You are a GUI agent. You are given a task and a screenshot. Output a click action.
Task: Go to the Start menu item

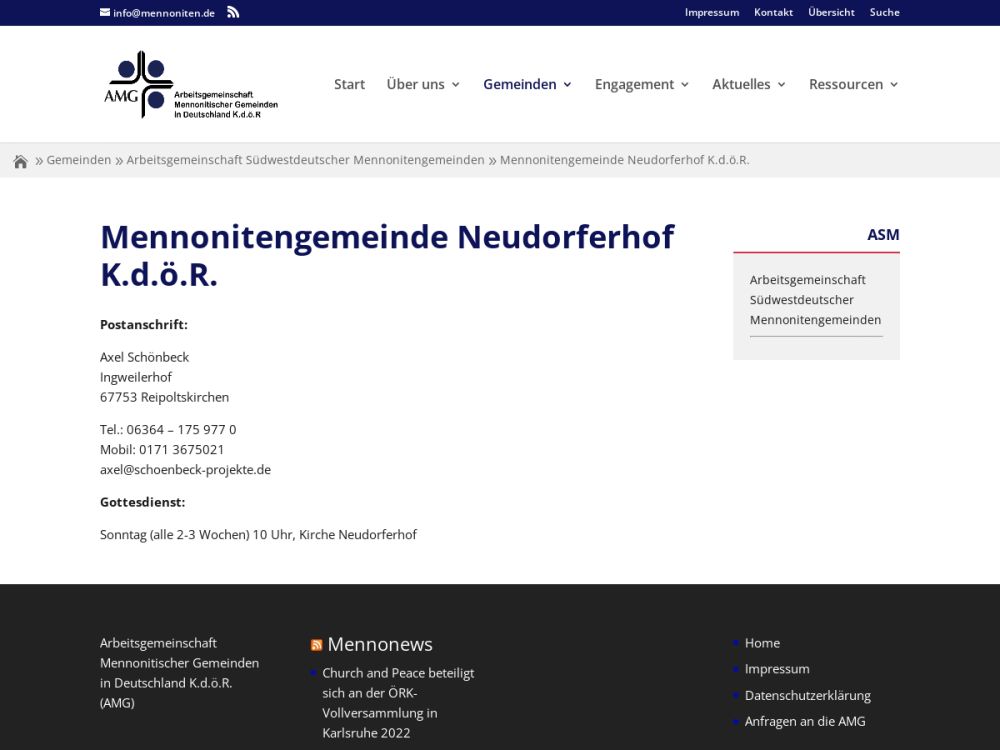pos(349,85)
